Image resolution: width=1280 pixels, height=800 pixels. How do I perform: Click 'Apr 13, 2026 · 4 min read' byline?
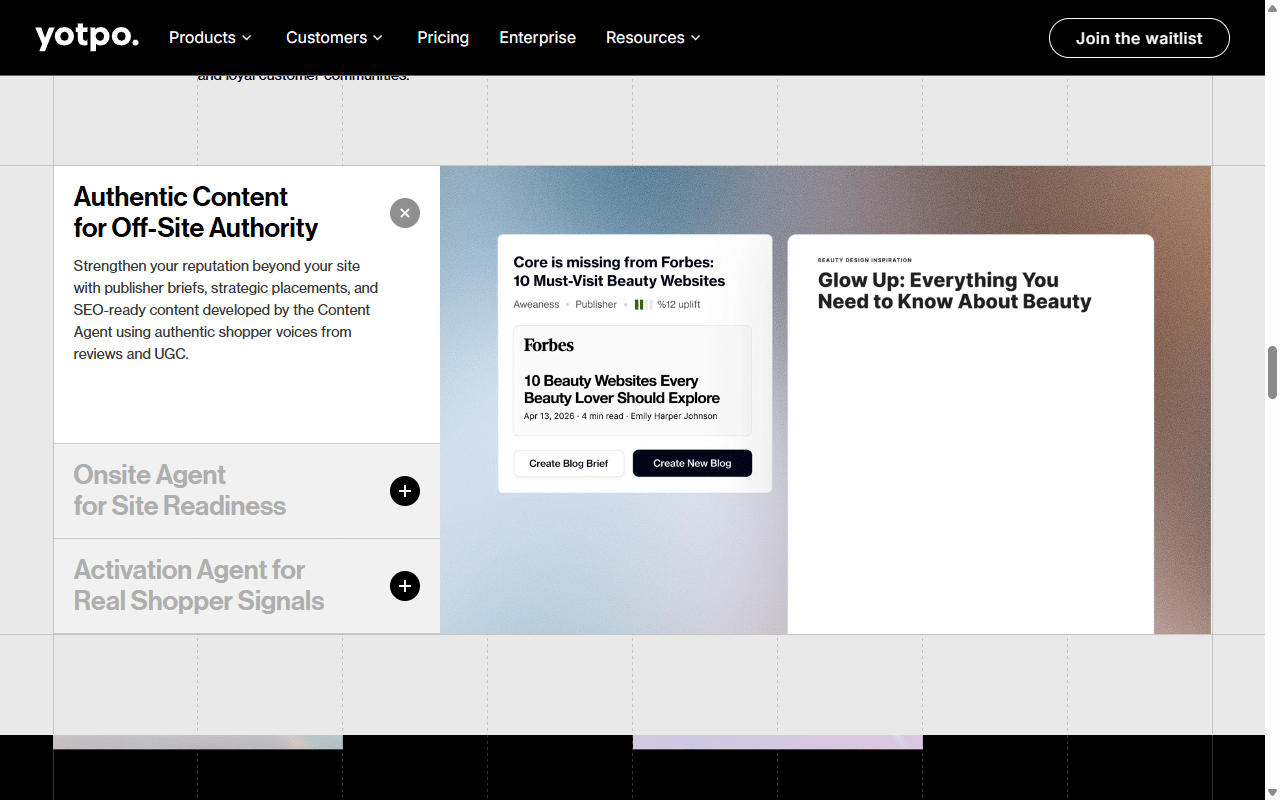(620, 416)
